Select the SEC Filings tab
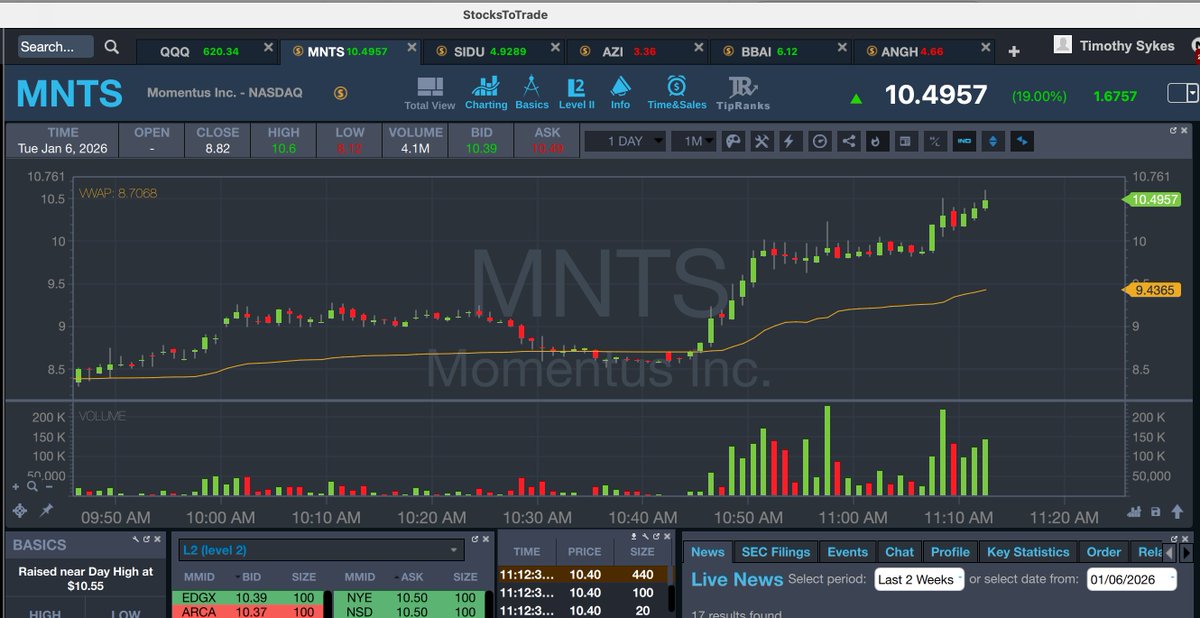This screenshot has width=1200, height=618. click(776, 552)
